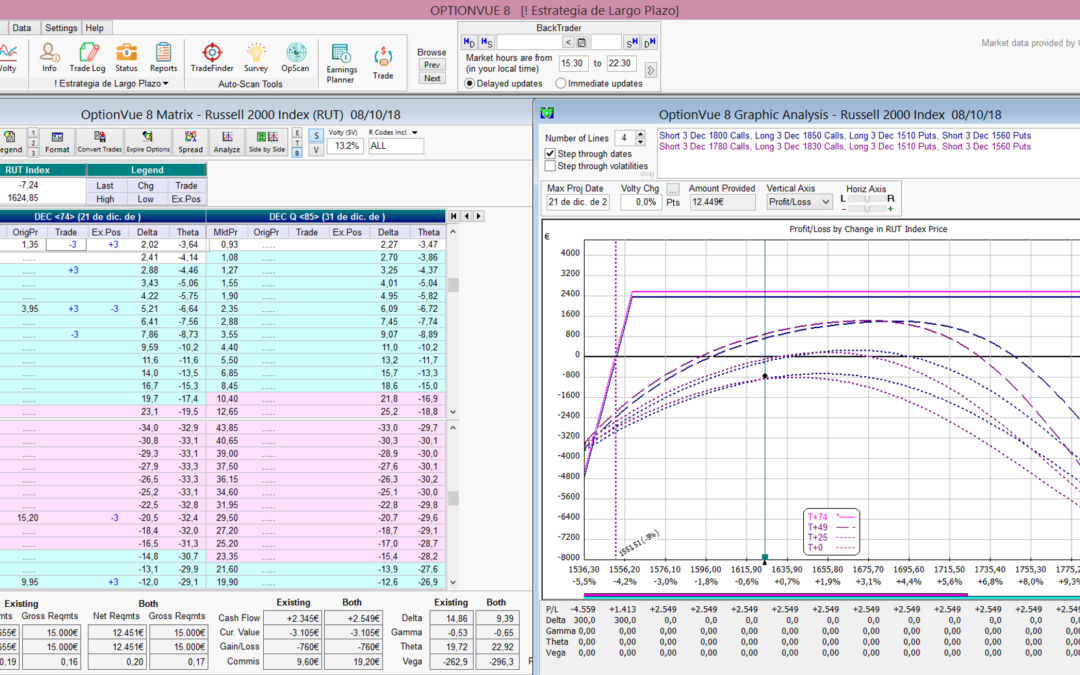Uncheck Step through dates
Image resolution: width=1080 pixels, height=675 pixels.
pyautogui.click(x=550, y=154)
